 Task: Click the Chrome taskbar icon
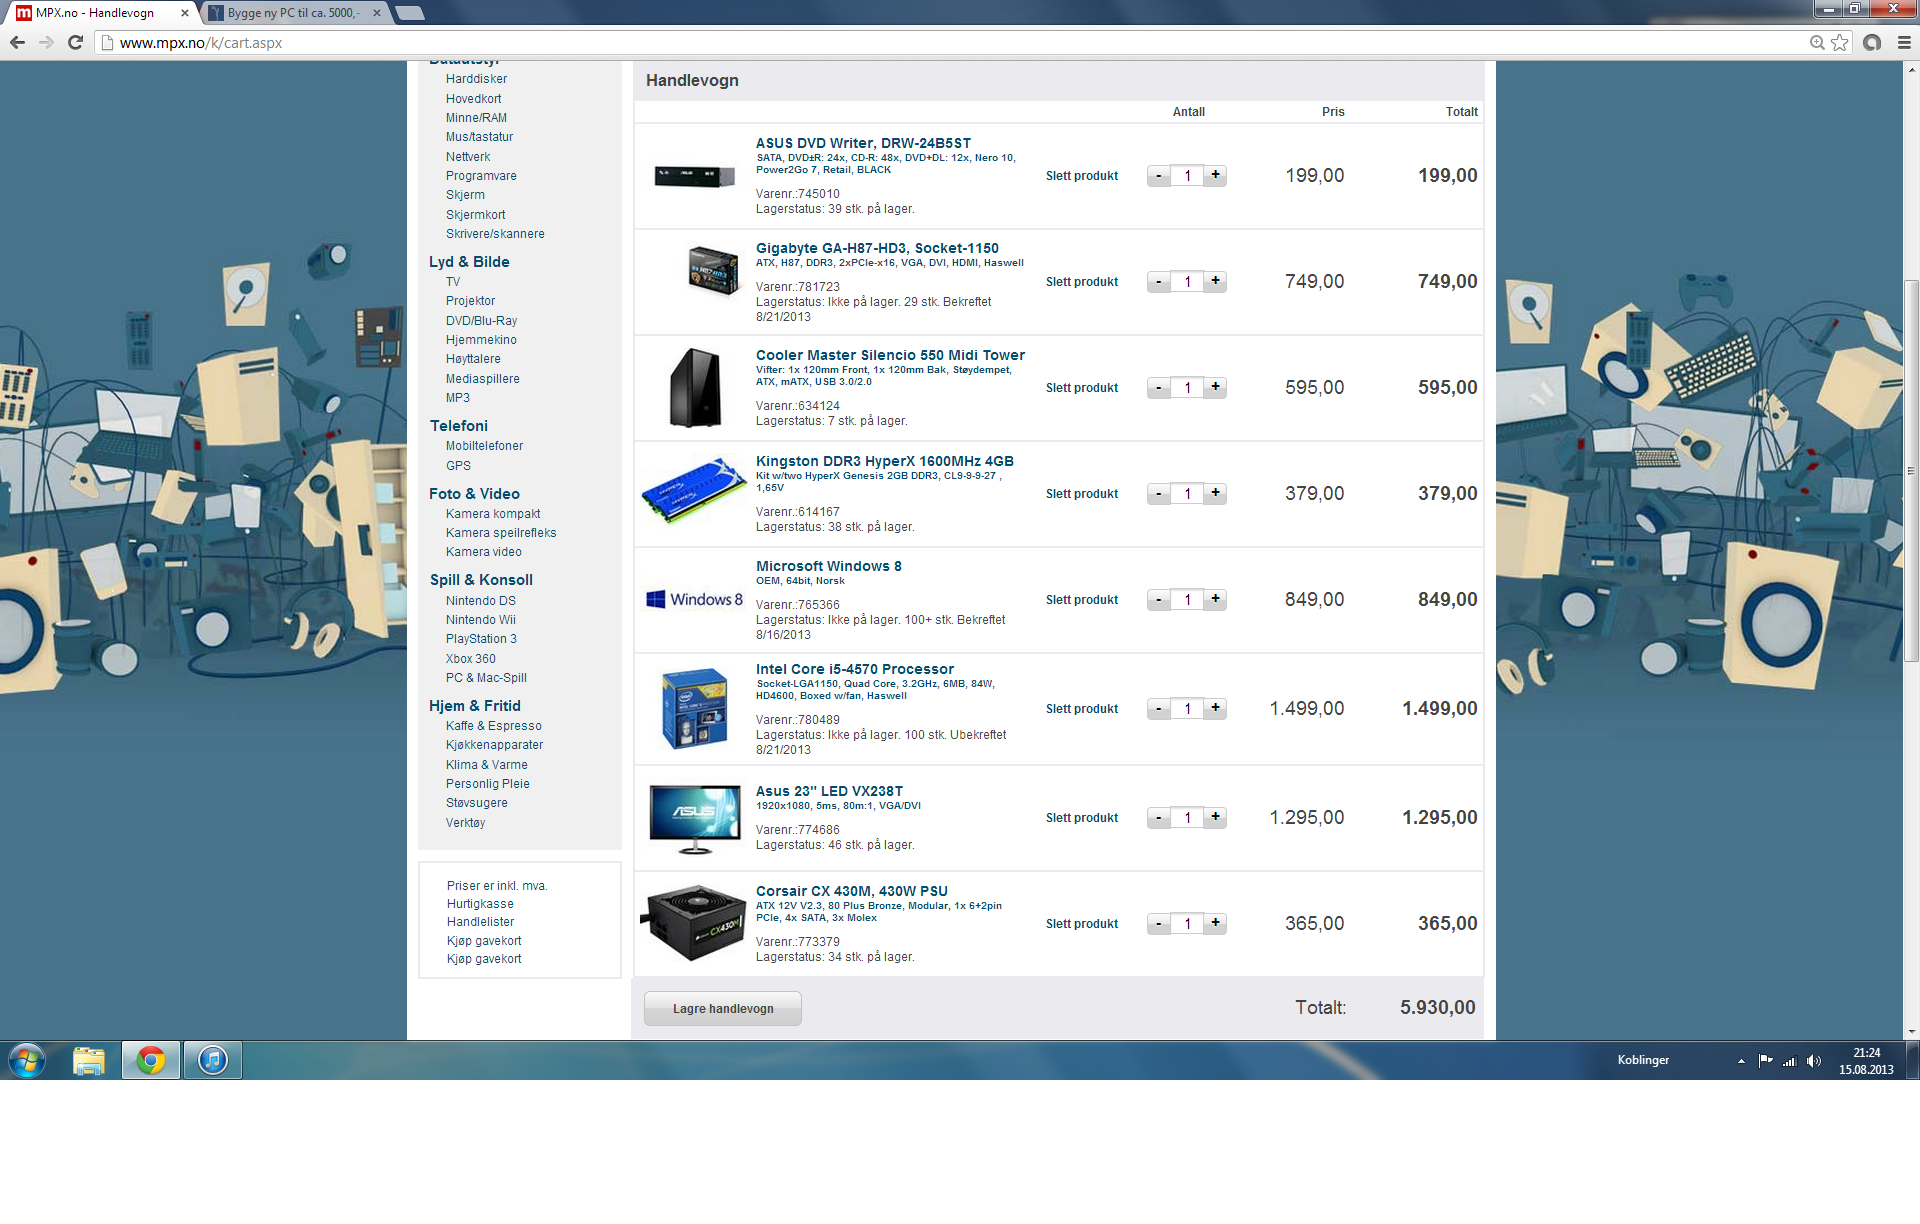(x=151, y=1060)
